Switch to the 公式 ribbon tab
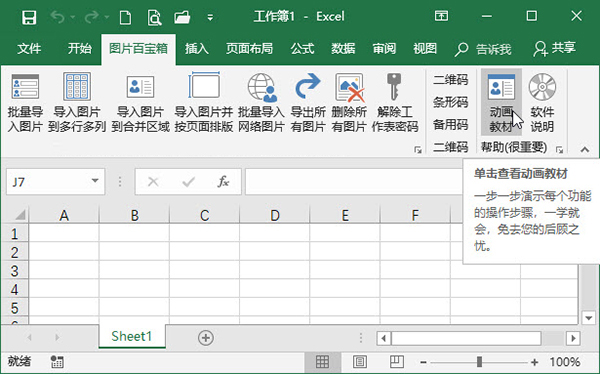The image size is (600, 374). (302, 49)
